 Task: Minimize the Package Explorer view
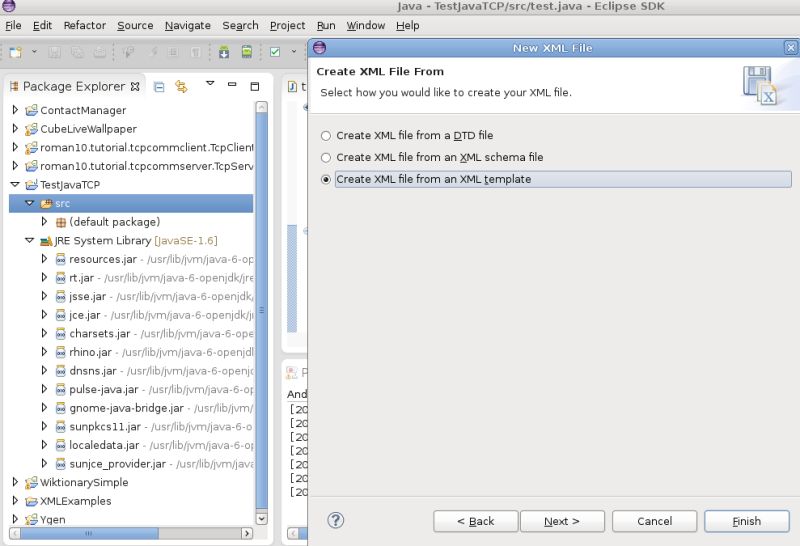click(232, 84)
